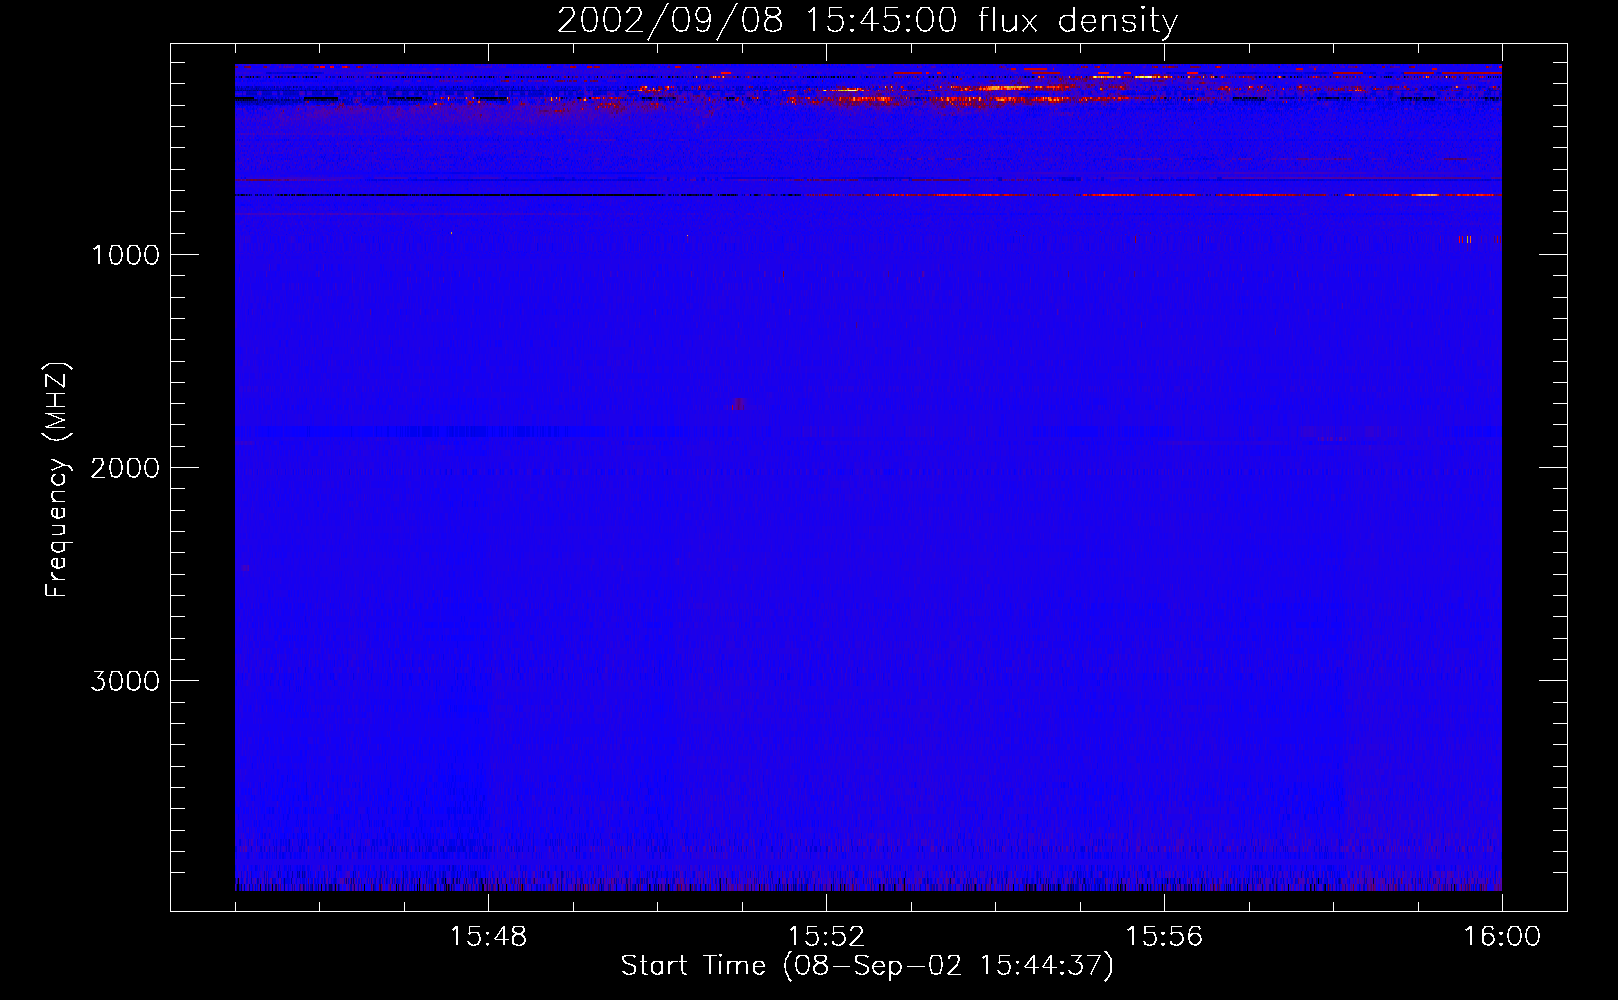Click the 15:52 time tick label
1618x1000 pixels.
[826, 937]
